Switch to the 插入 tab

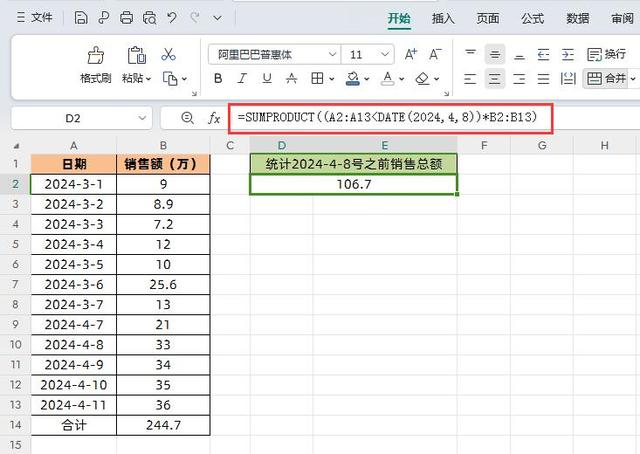coord(443,18)
